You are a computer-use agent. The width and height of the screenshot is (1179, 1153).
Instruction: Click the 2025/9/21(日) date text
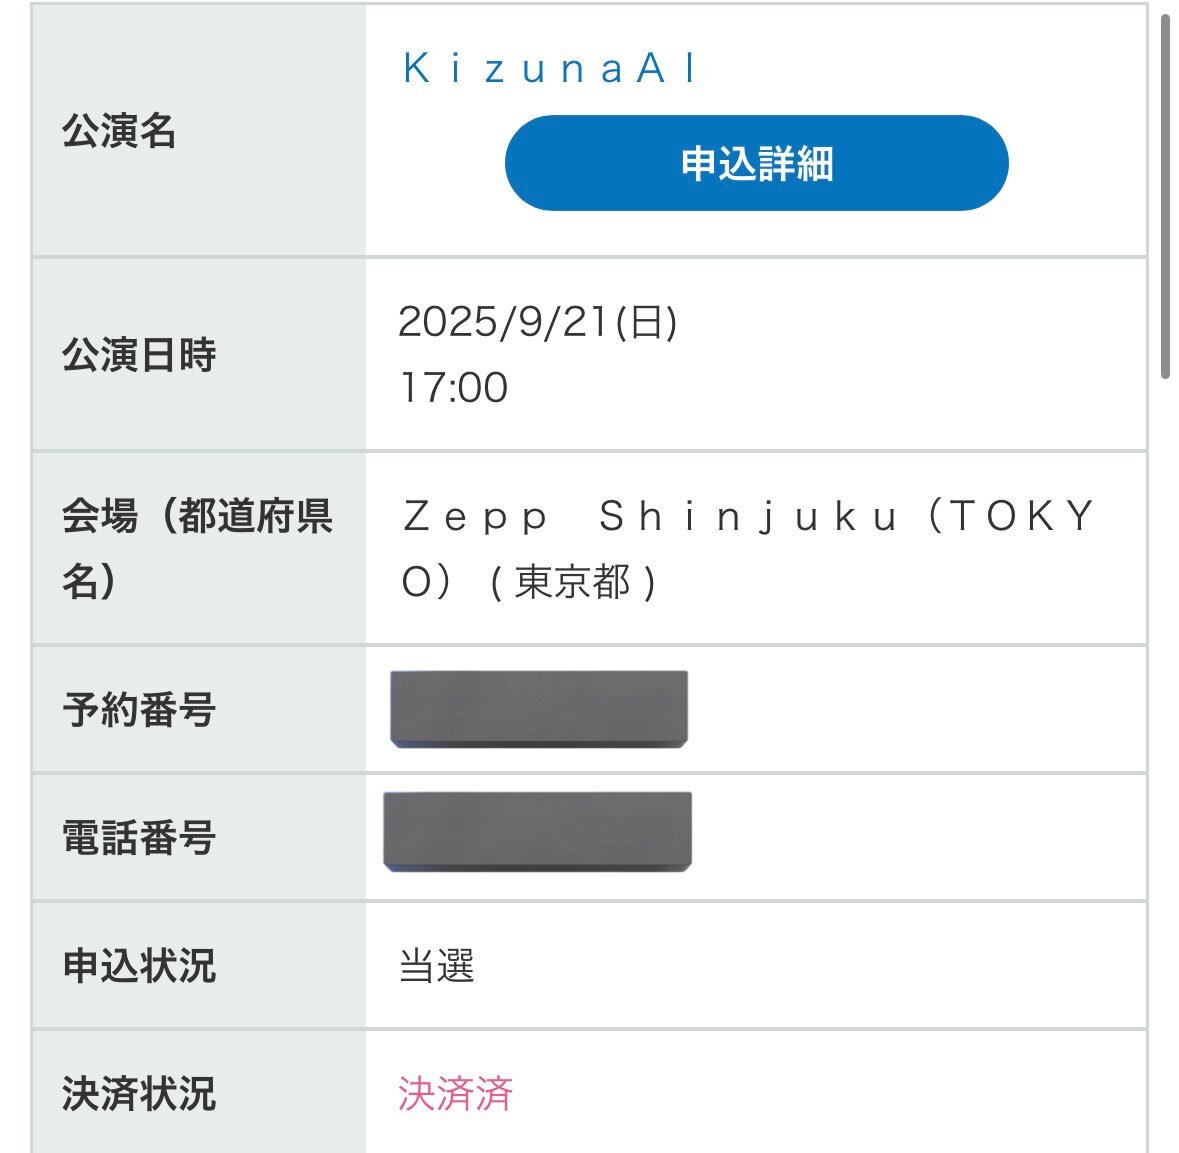coord(538,322)
